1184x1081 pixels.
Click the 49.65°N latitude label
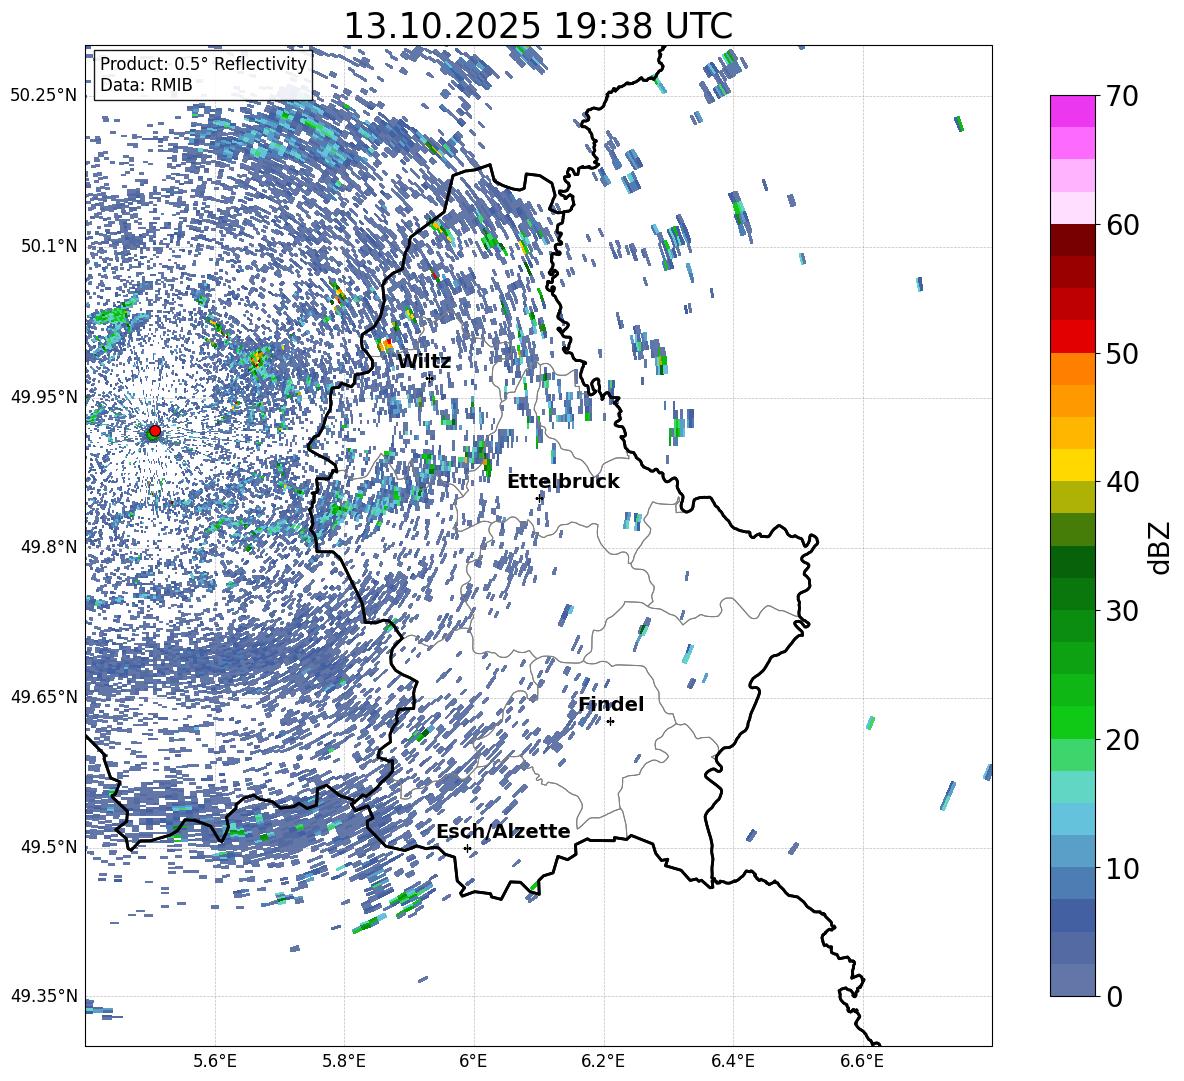pos(44,697)
